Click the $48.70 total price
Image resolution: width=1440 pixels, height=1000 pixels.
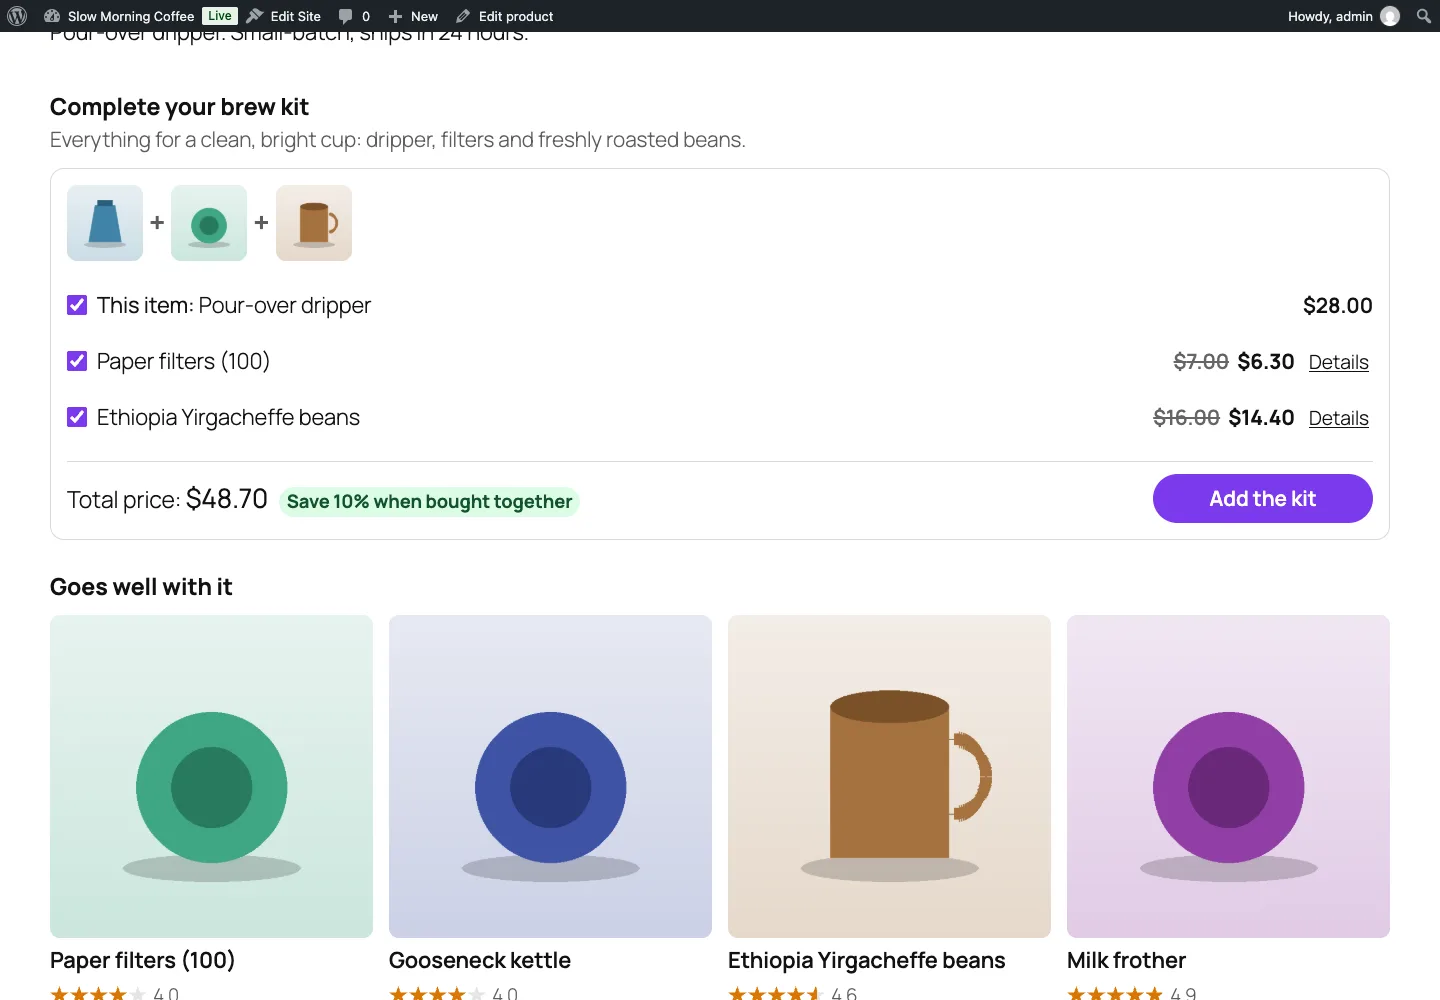[227, 499]
